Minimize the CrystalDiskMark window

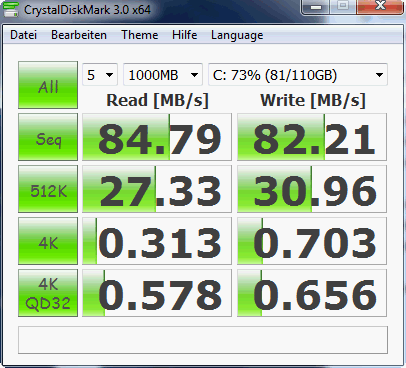(x=316, y=7)
